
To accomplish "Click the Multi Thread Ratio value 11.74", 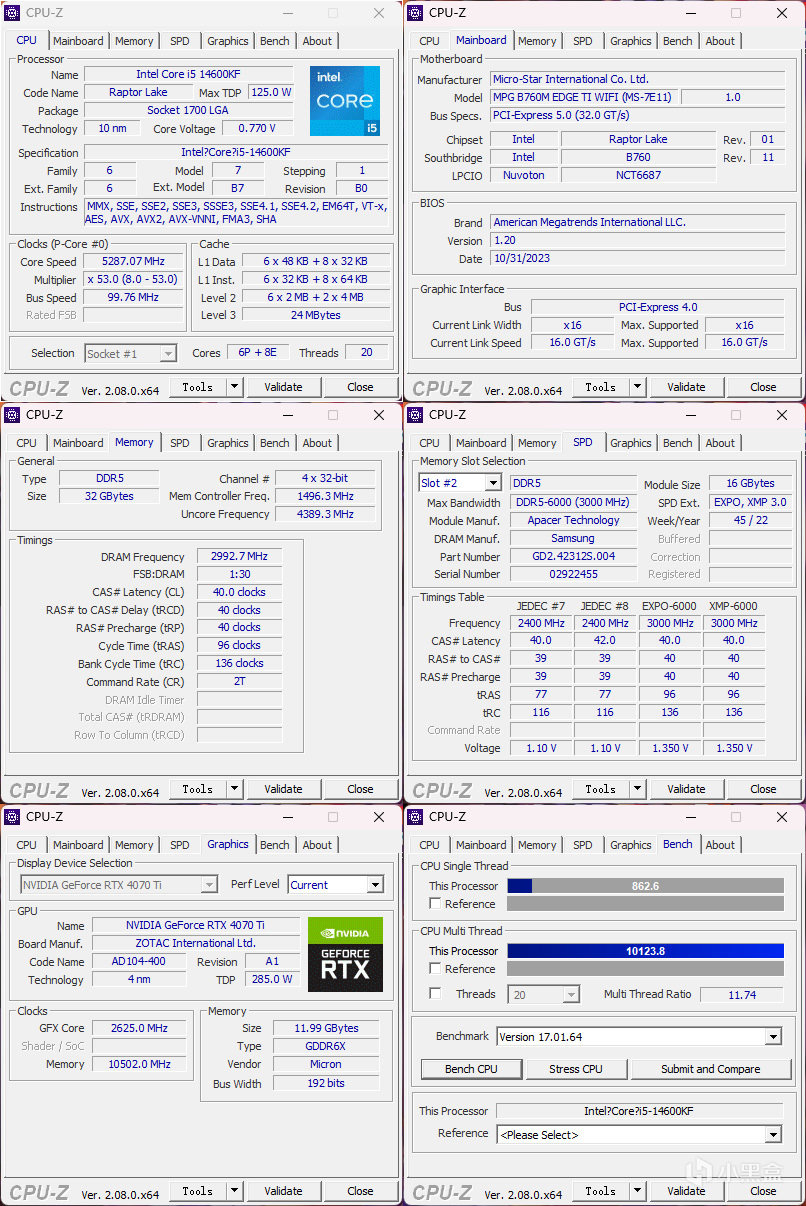I will point(742,994).
